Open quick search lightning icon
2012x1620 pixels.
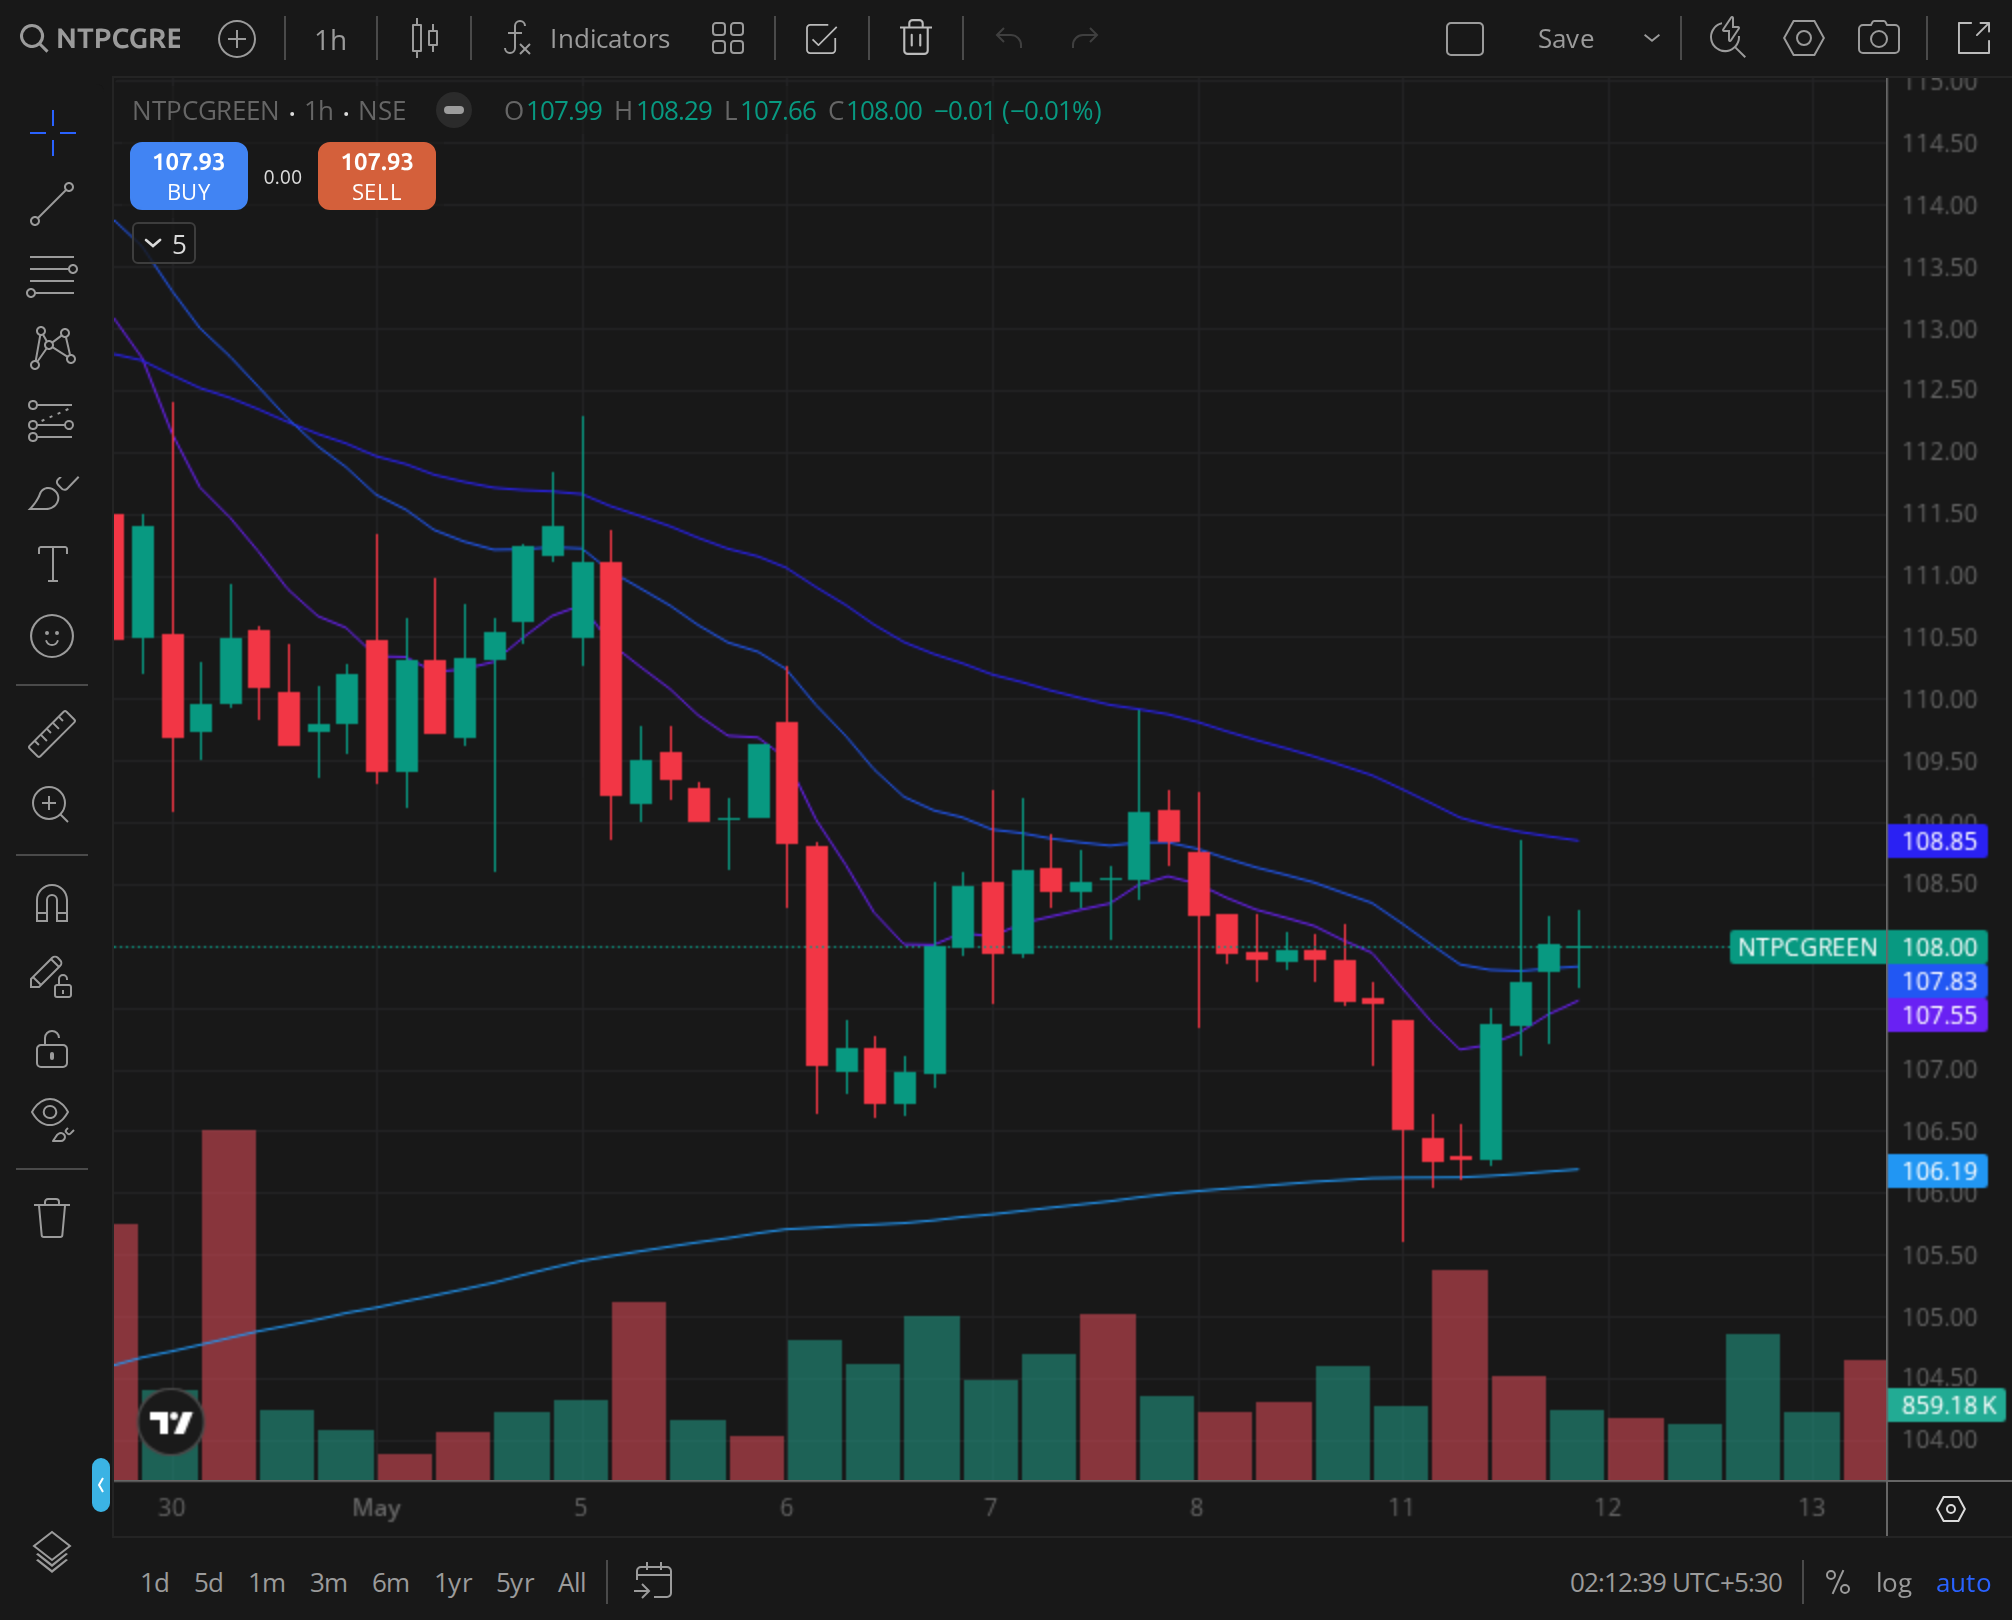point(1727,39)
